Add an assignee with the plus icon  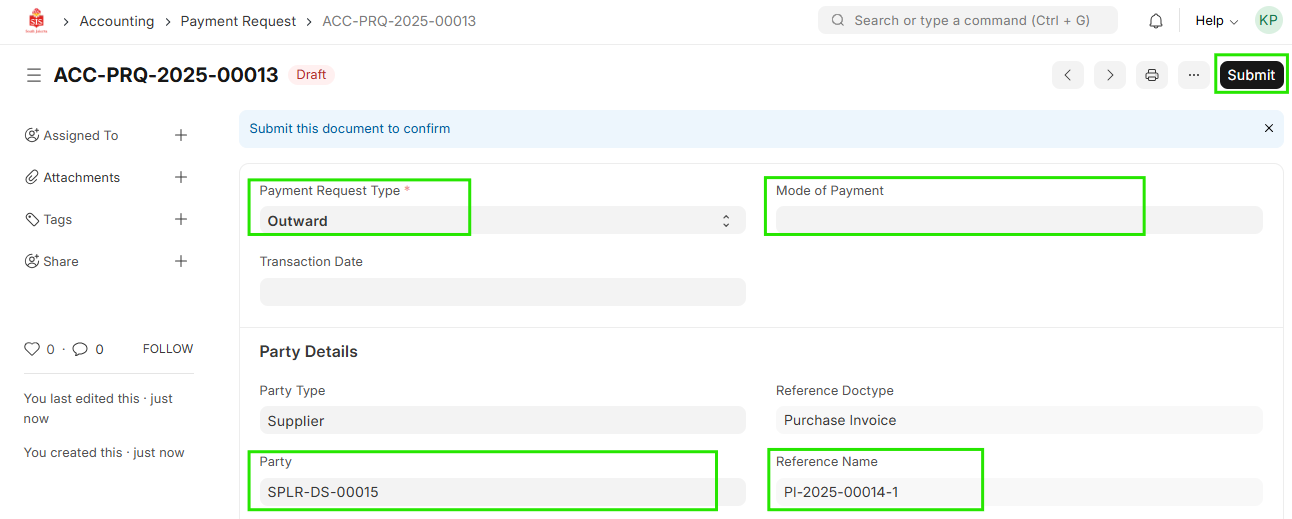click(181, 135)
